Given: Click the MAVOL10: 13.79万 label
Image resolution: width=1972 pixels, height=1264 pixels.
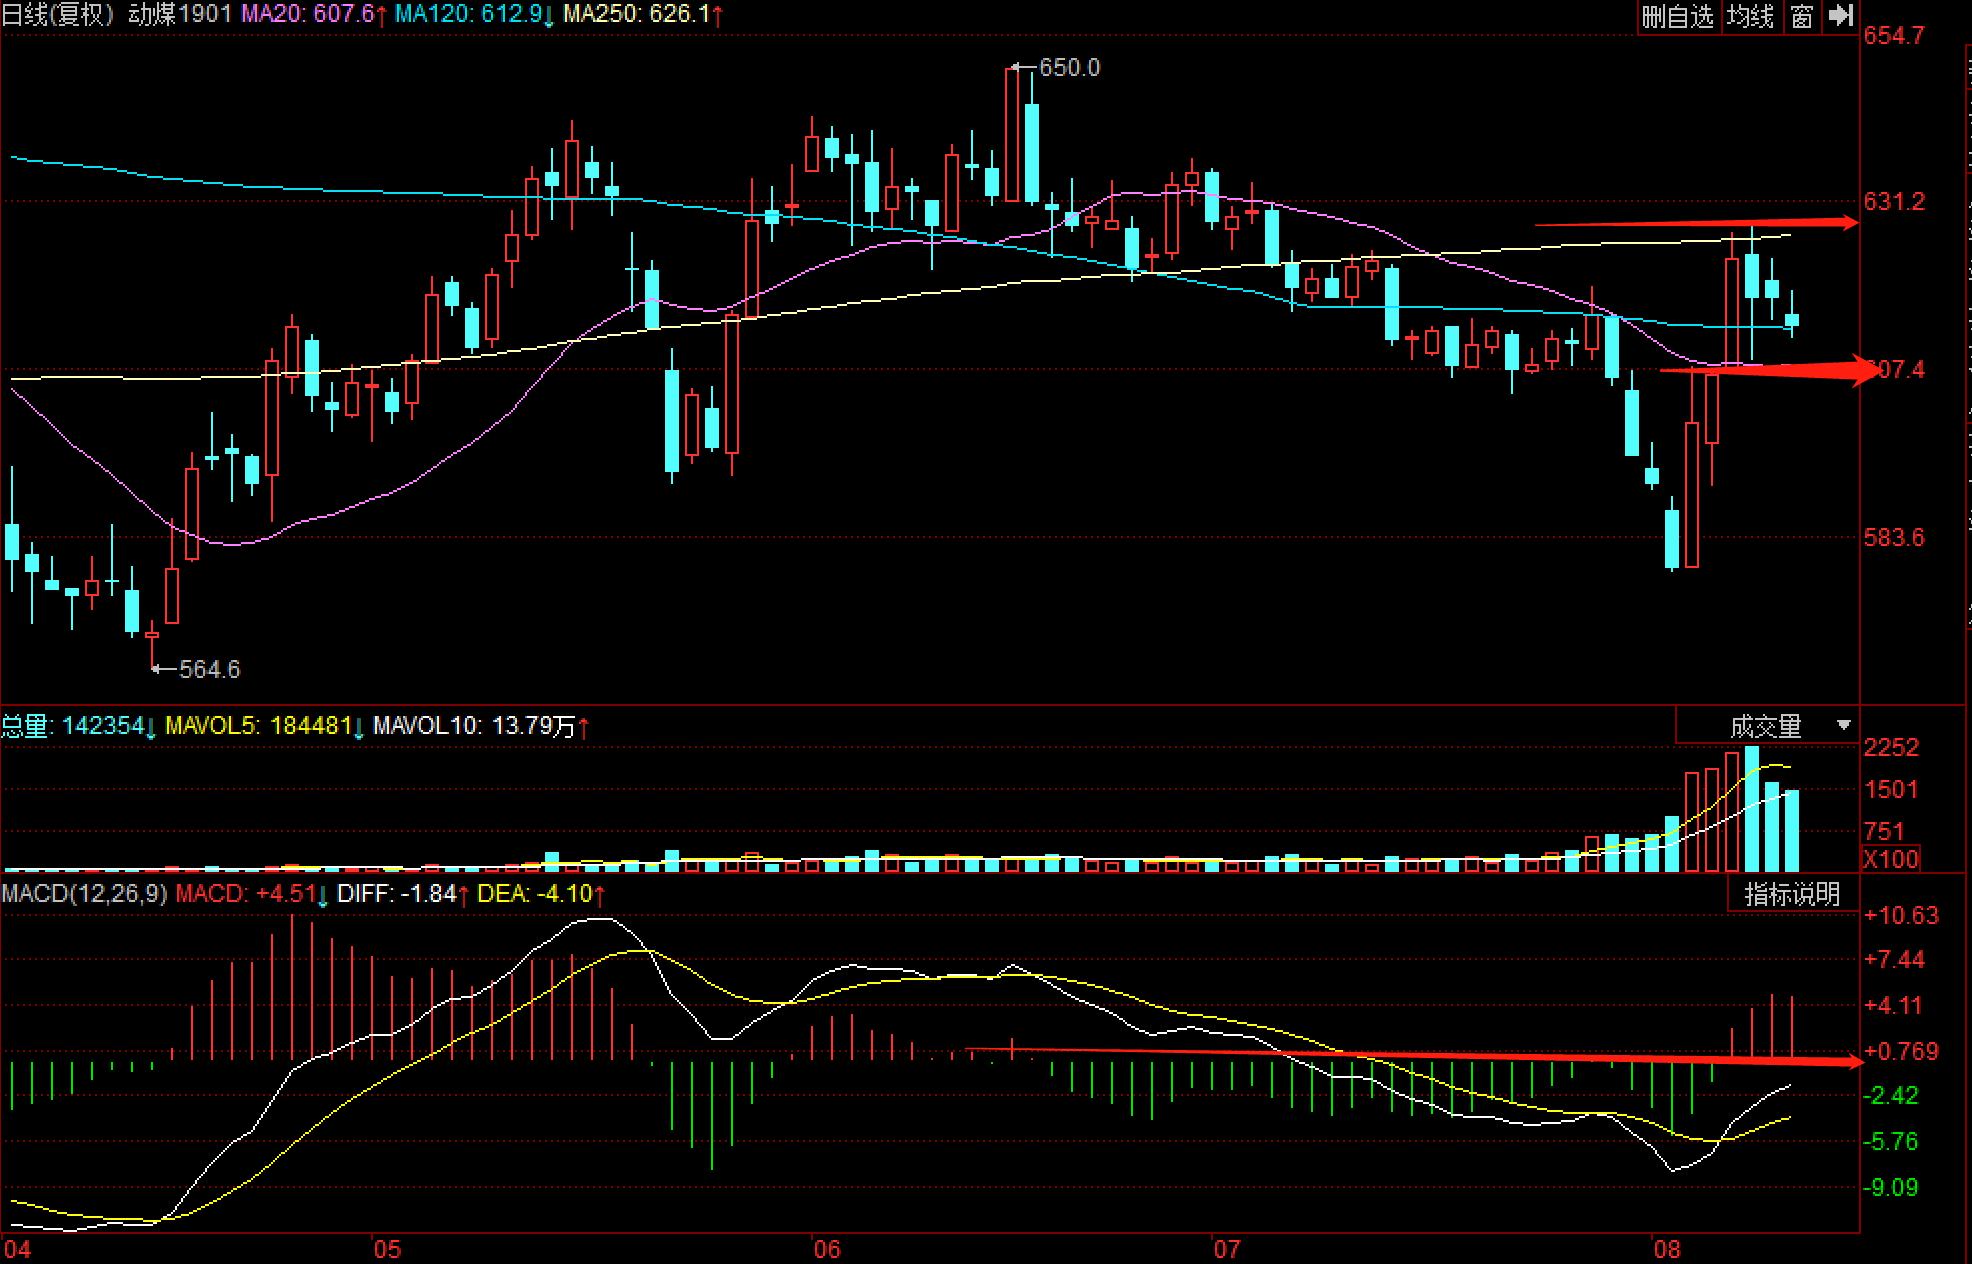Looking at the screenshot, I should [481, 726].
